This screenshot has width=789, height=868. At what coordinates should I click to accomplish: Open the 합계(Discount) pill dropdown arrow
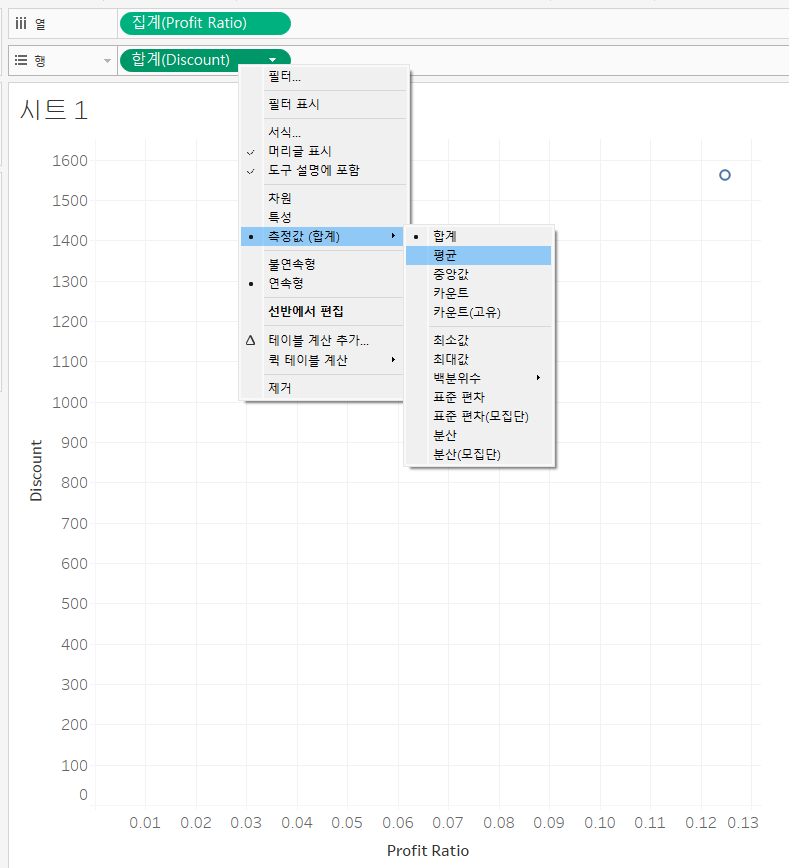point(272,60)
